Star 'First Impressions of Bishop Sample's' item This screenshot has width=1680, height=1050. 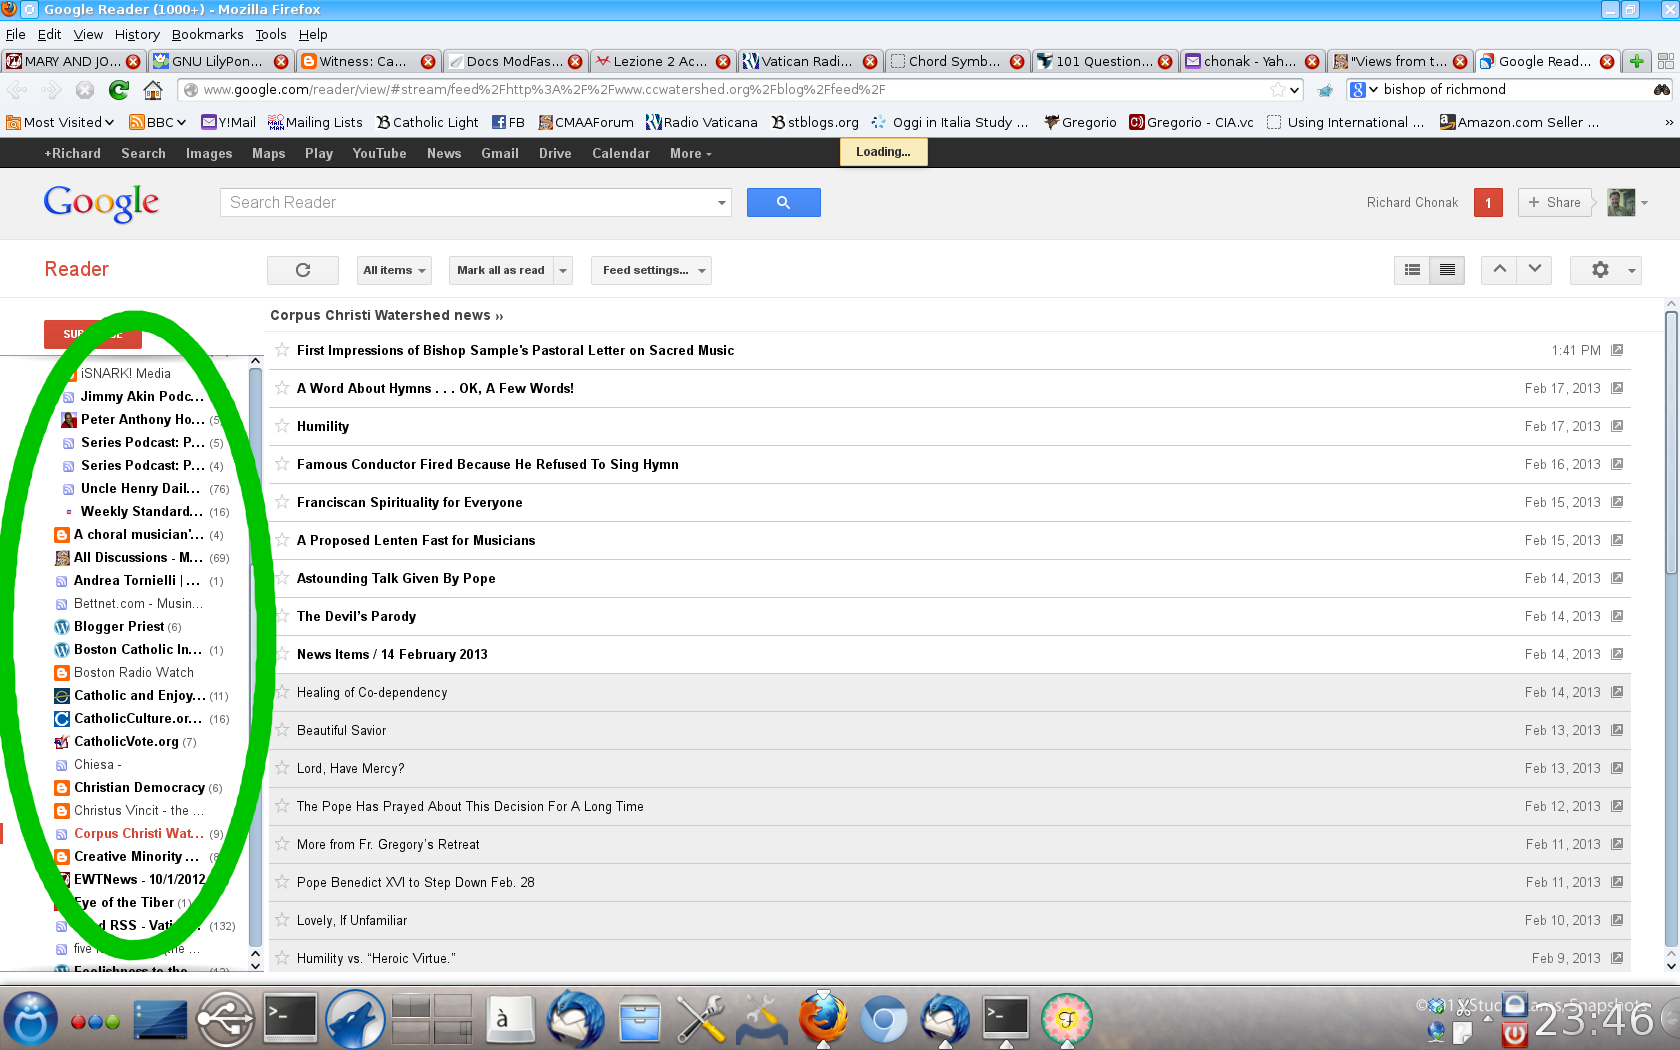[x=282, y=350]
